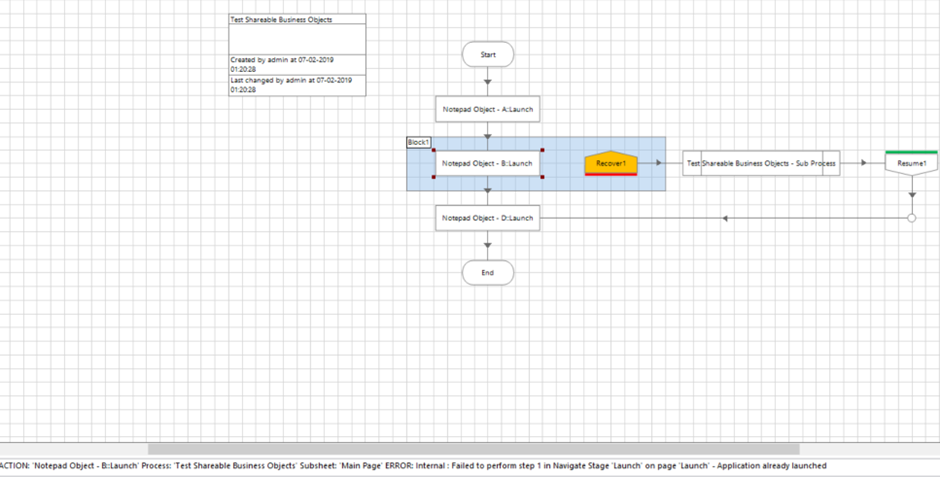The width and height of the screenshot is (940, 477).
Task: Click the error message in the status bar
Action: [413, 466]
